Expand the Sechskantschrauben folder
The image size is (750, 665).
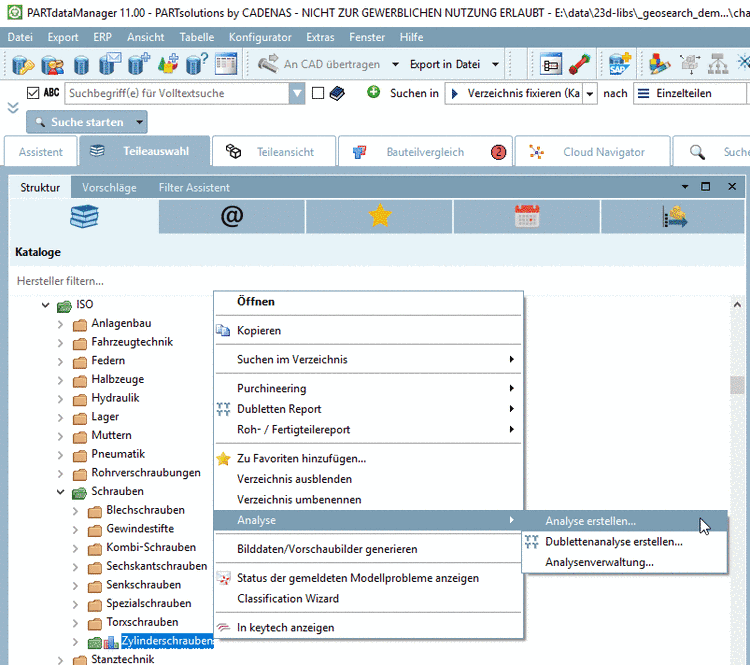[75, 566]
